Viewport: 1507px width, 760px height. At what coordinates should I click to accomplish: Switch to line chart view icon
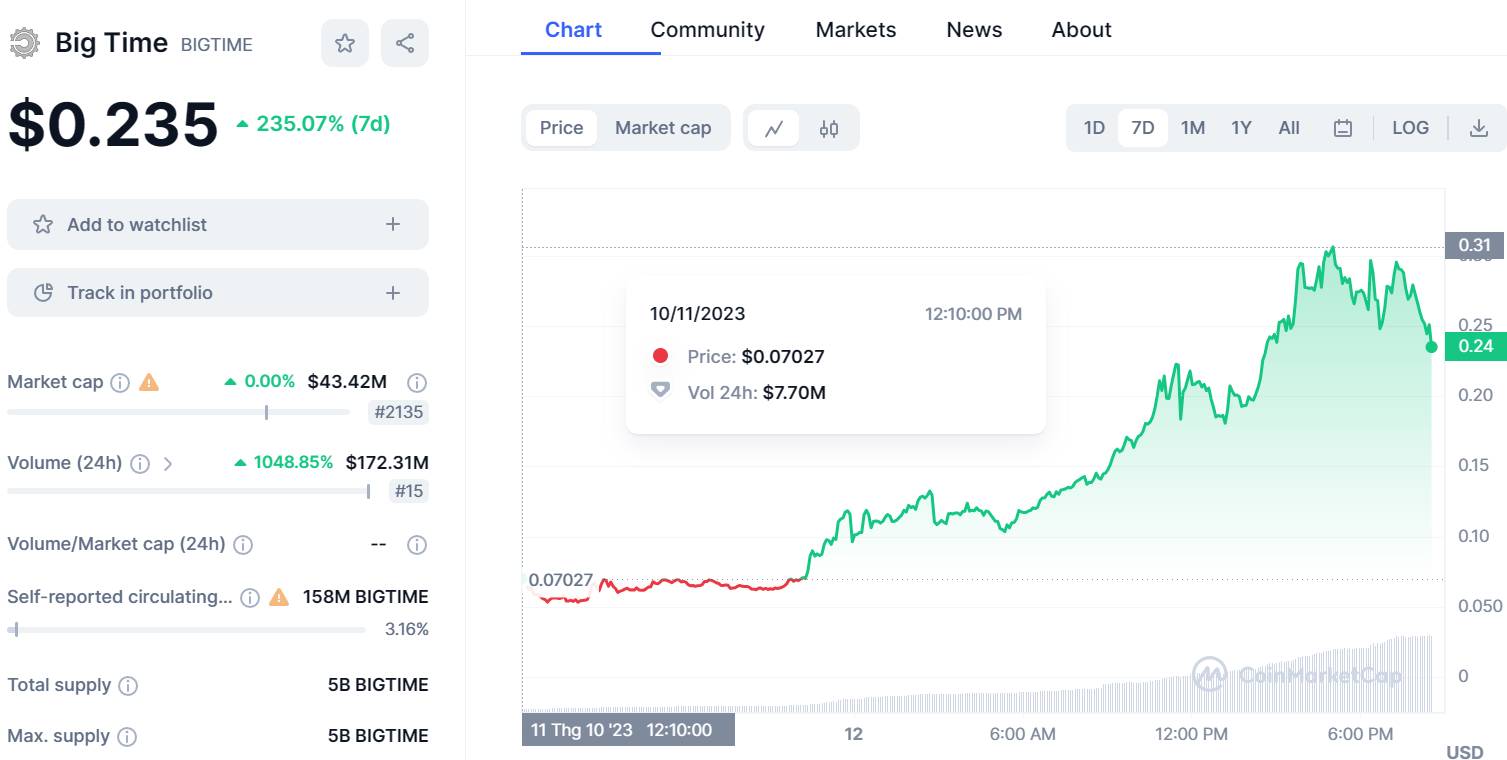pos(774,128)
